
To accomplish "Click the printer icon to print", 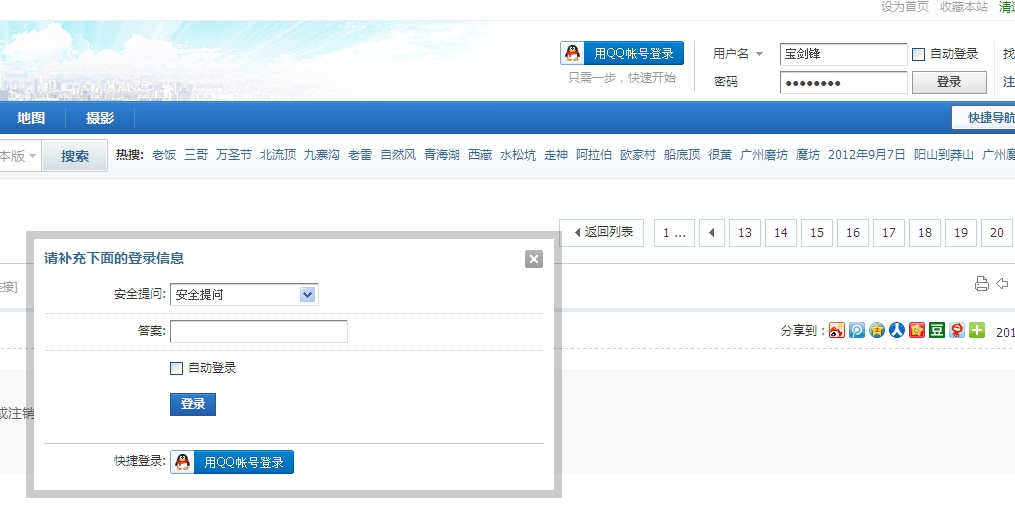I will [981, 284].
